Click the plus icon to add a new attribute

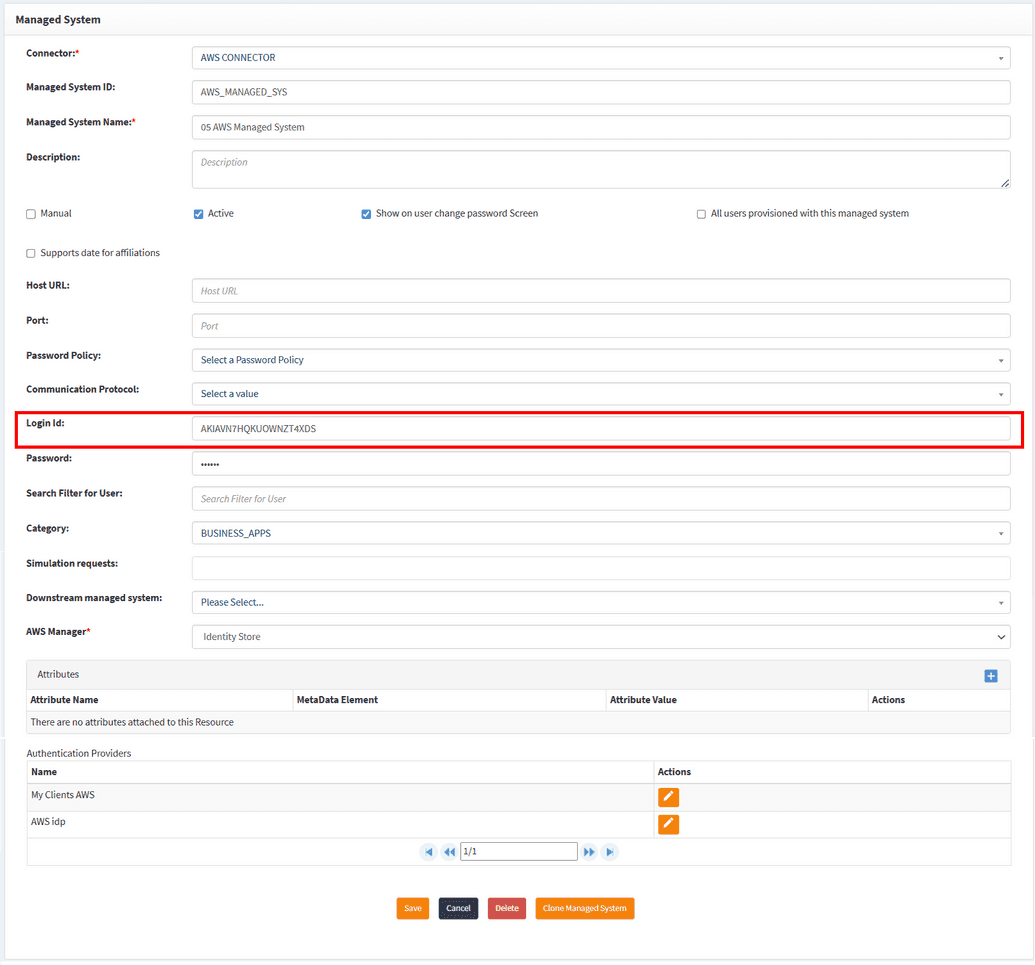[x=991, y=676]
